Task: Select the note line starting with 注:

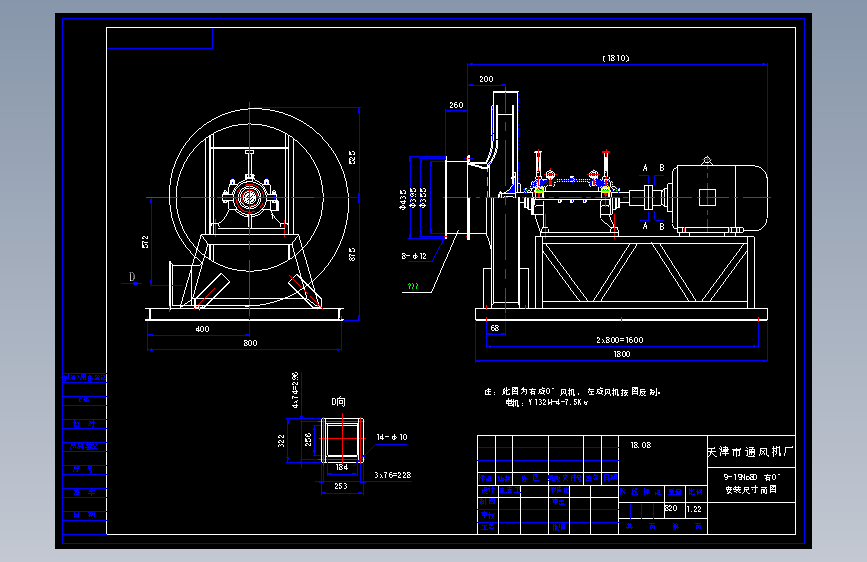Action: (572, 392)
